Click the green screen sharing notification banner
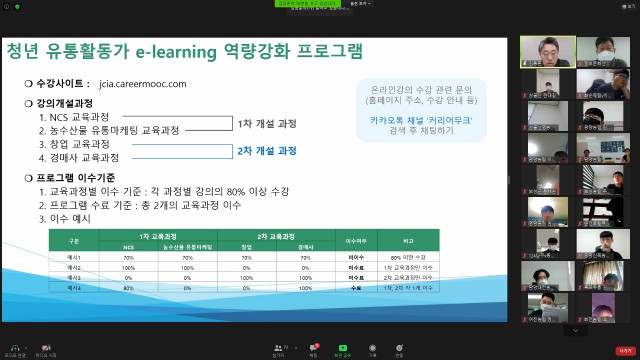 308,3
